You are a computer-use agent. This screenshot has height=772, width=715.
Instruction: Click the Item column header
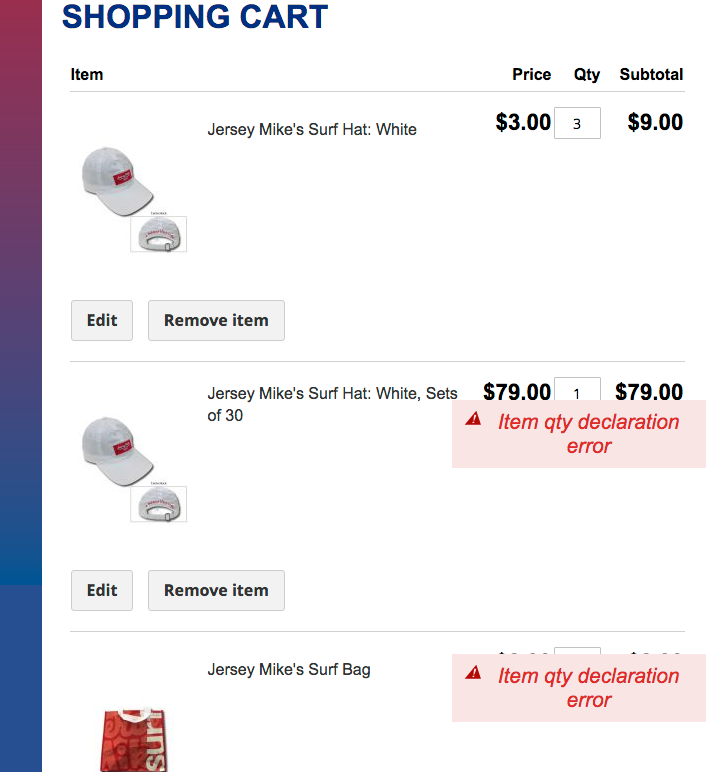point(87,74)
